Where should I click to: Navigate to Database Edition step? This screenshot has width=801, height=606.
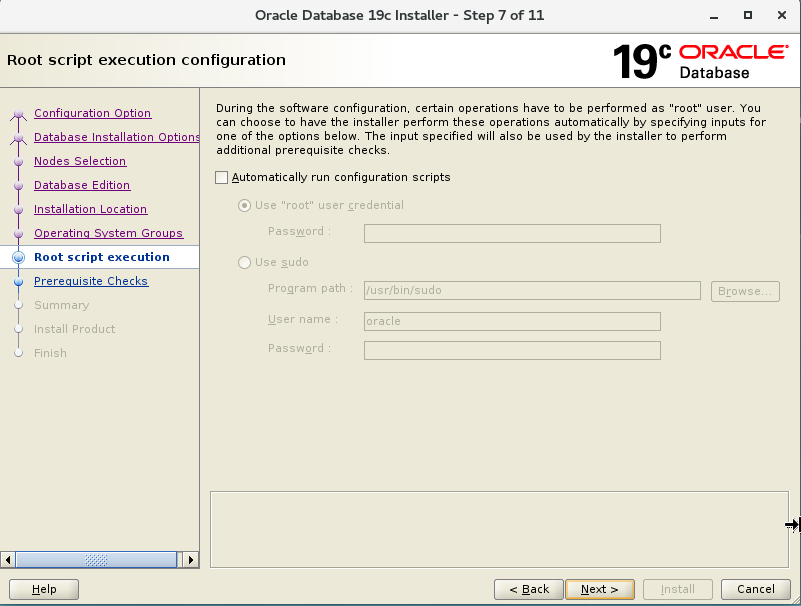click(x=82, y=186)
